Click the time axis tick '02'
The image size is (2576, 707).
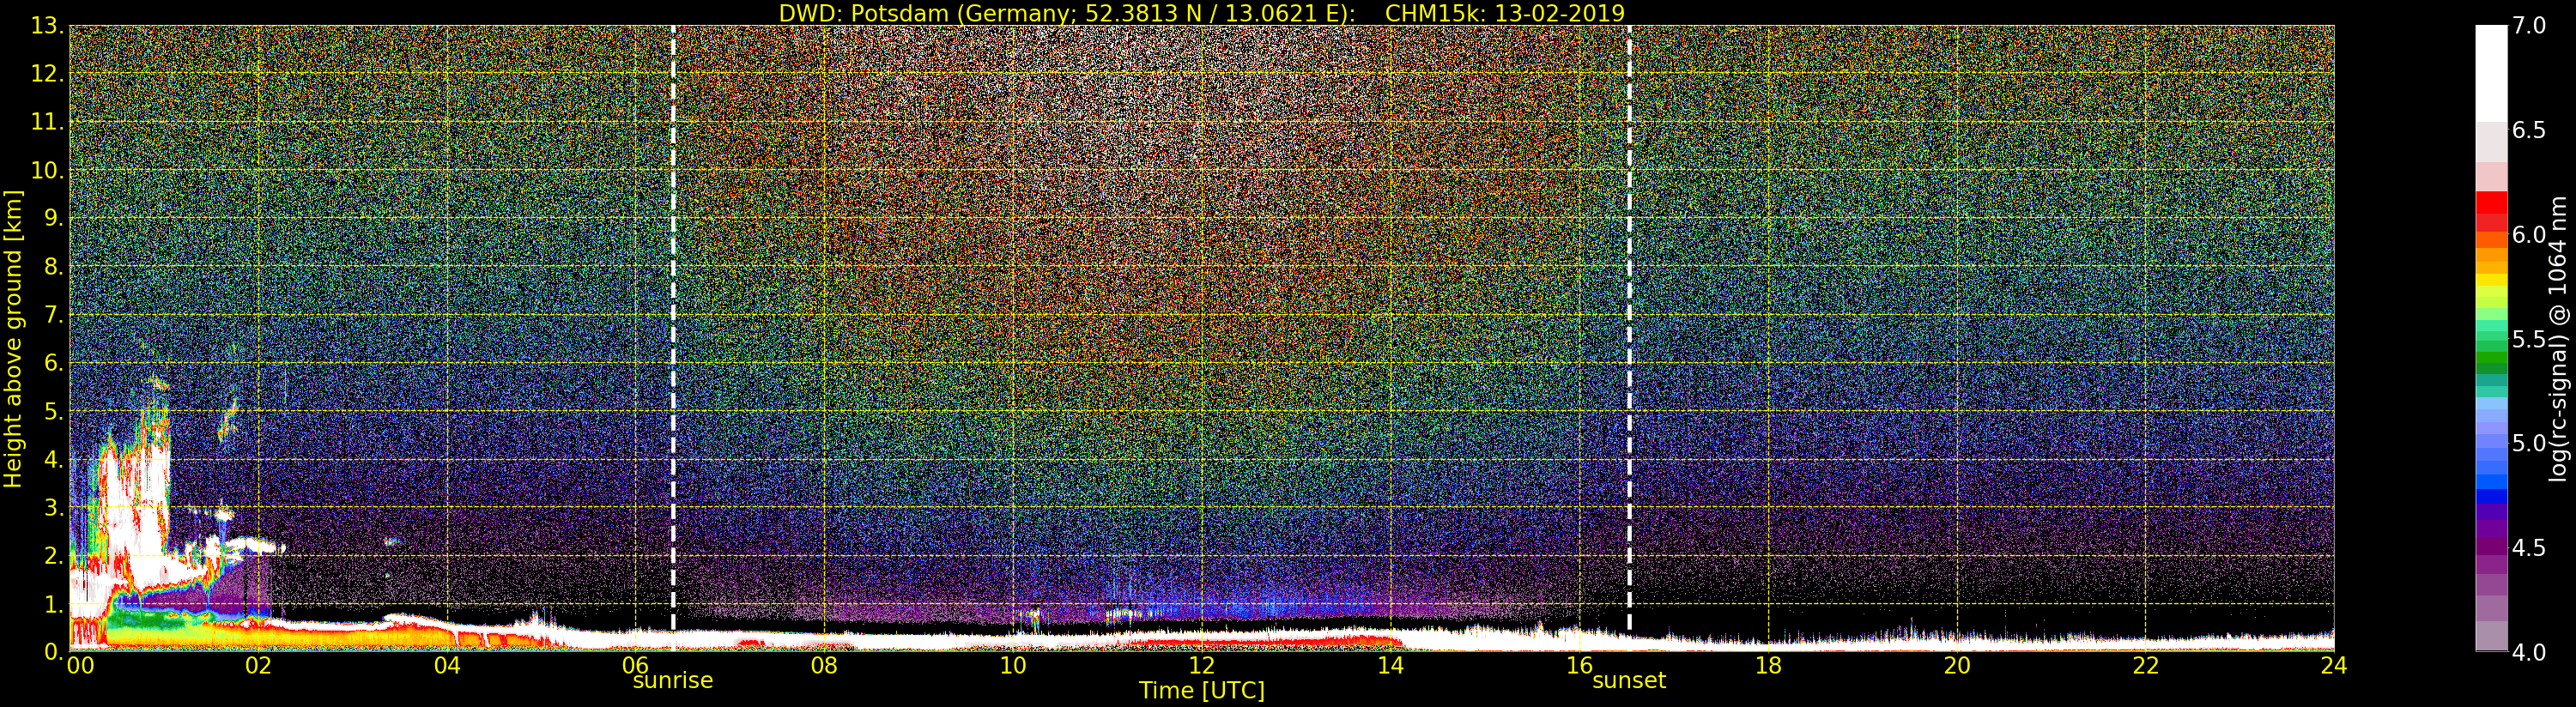(259, 665)
